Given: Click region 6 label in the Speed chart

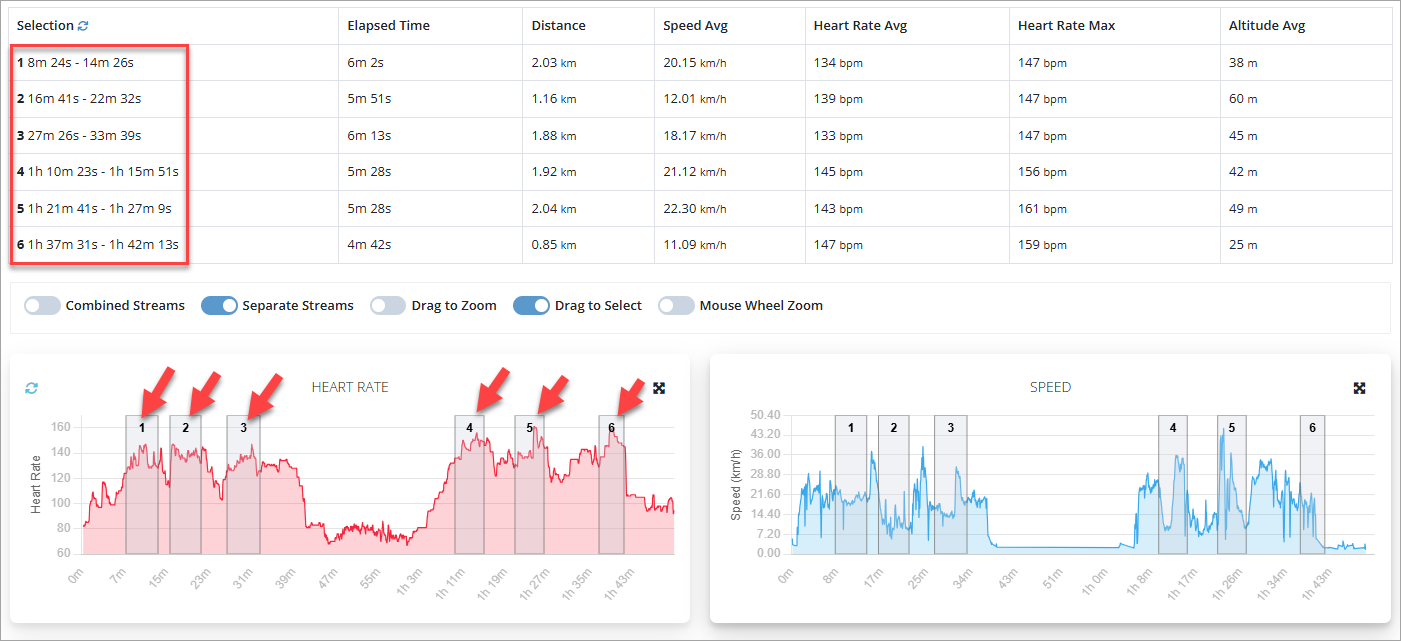Looking at the screenshot, I should [1312, 428].
